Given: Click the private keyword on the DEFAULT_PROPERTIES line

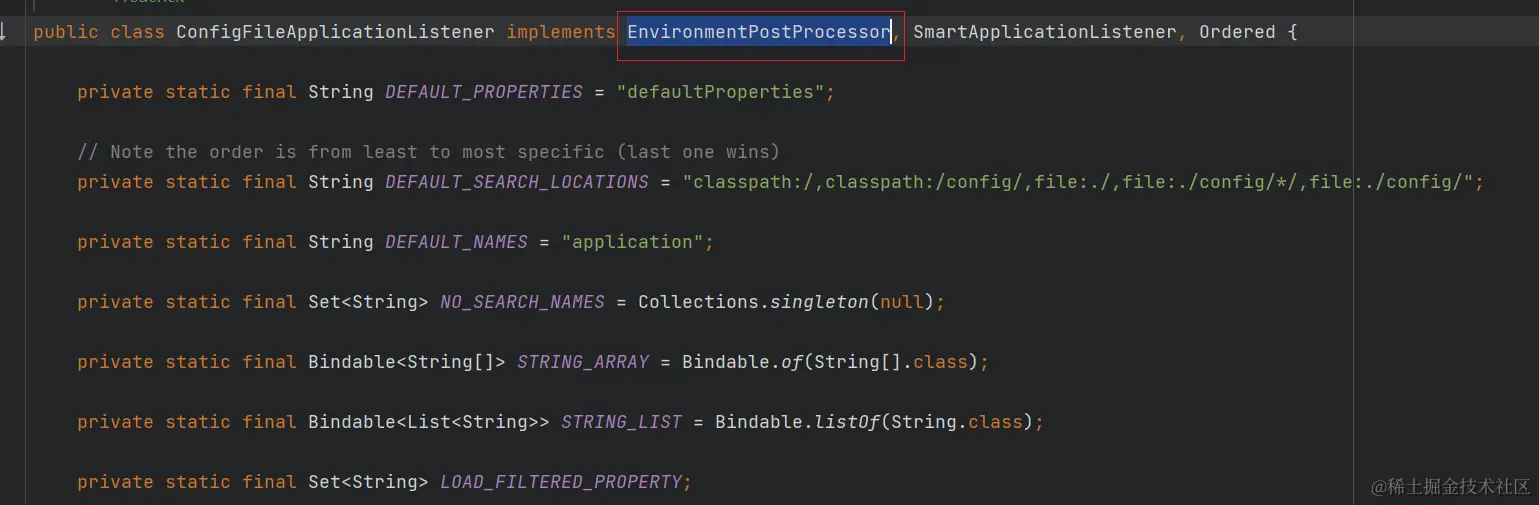Looking at the screenshot, I should tap(115, 92).
